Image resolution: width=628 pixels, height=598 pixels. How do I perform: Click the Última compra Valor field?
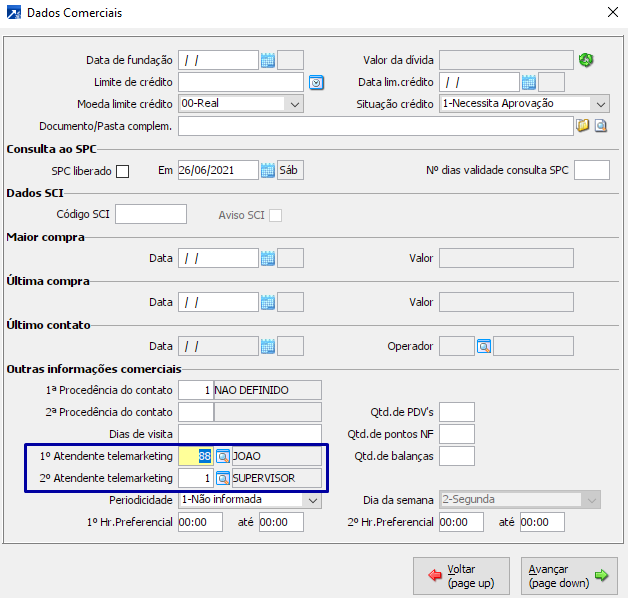click(506, 302)
